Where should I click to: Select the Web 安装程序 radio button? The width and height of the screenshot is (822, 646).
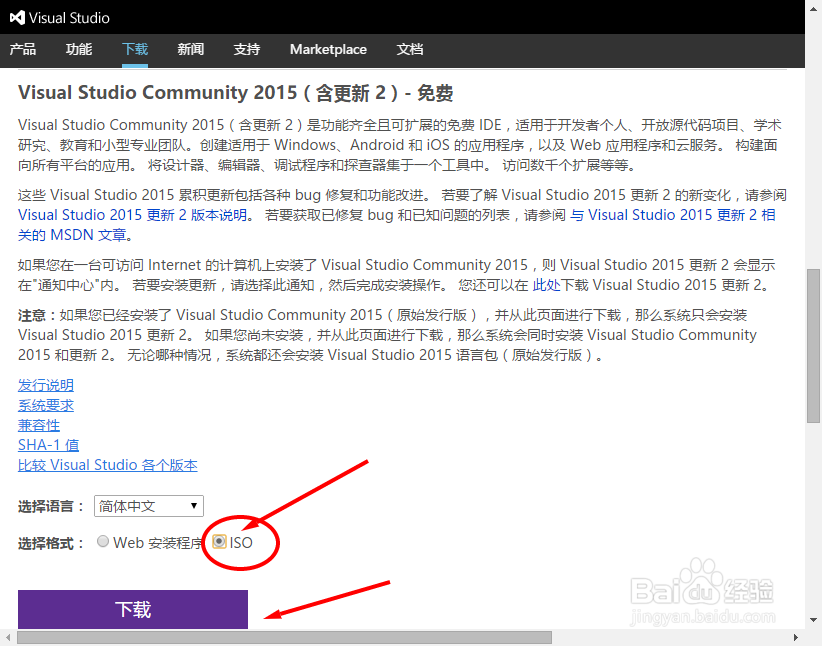point(103,541)
